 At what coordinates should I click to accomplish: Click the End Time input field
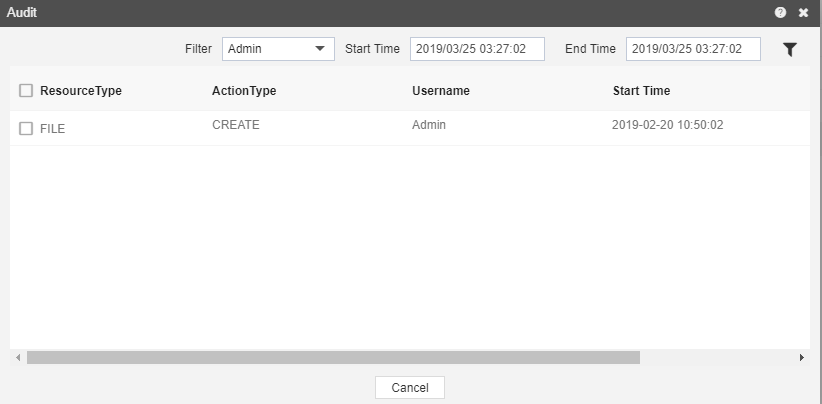(693, 49)
